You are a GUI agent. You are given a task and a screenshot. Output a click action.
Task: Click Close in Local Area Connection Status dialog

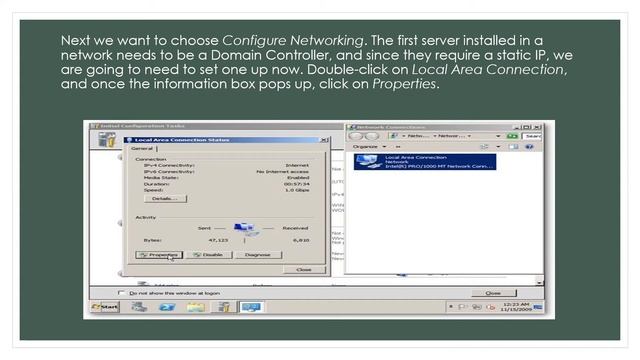pyautogui.click(x=304, y=270)
